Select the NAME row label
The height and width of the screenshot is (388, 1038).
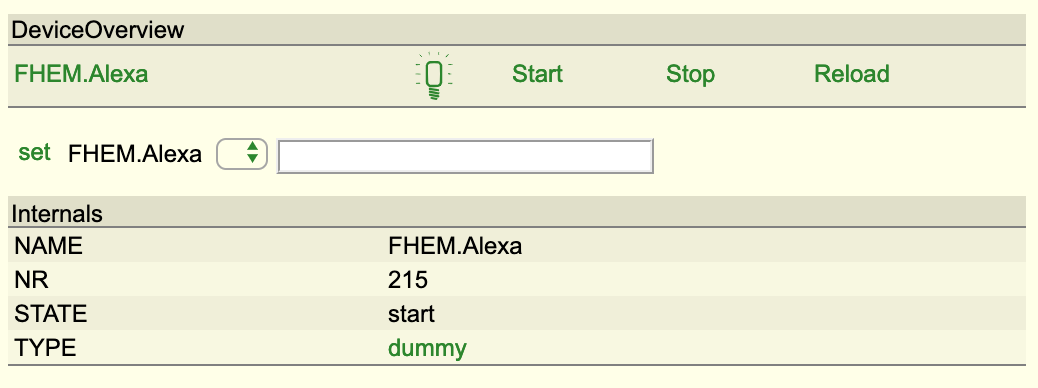tap(48, 246)
